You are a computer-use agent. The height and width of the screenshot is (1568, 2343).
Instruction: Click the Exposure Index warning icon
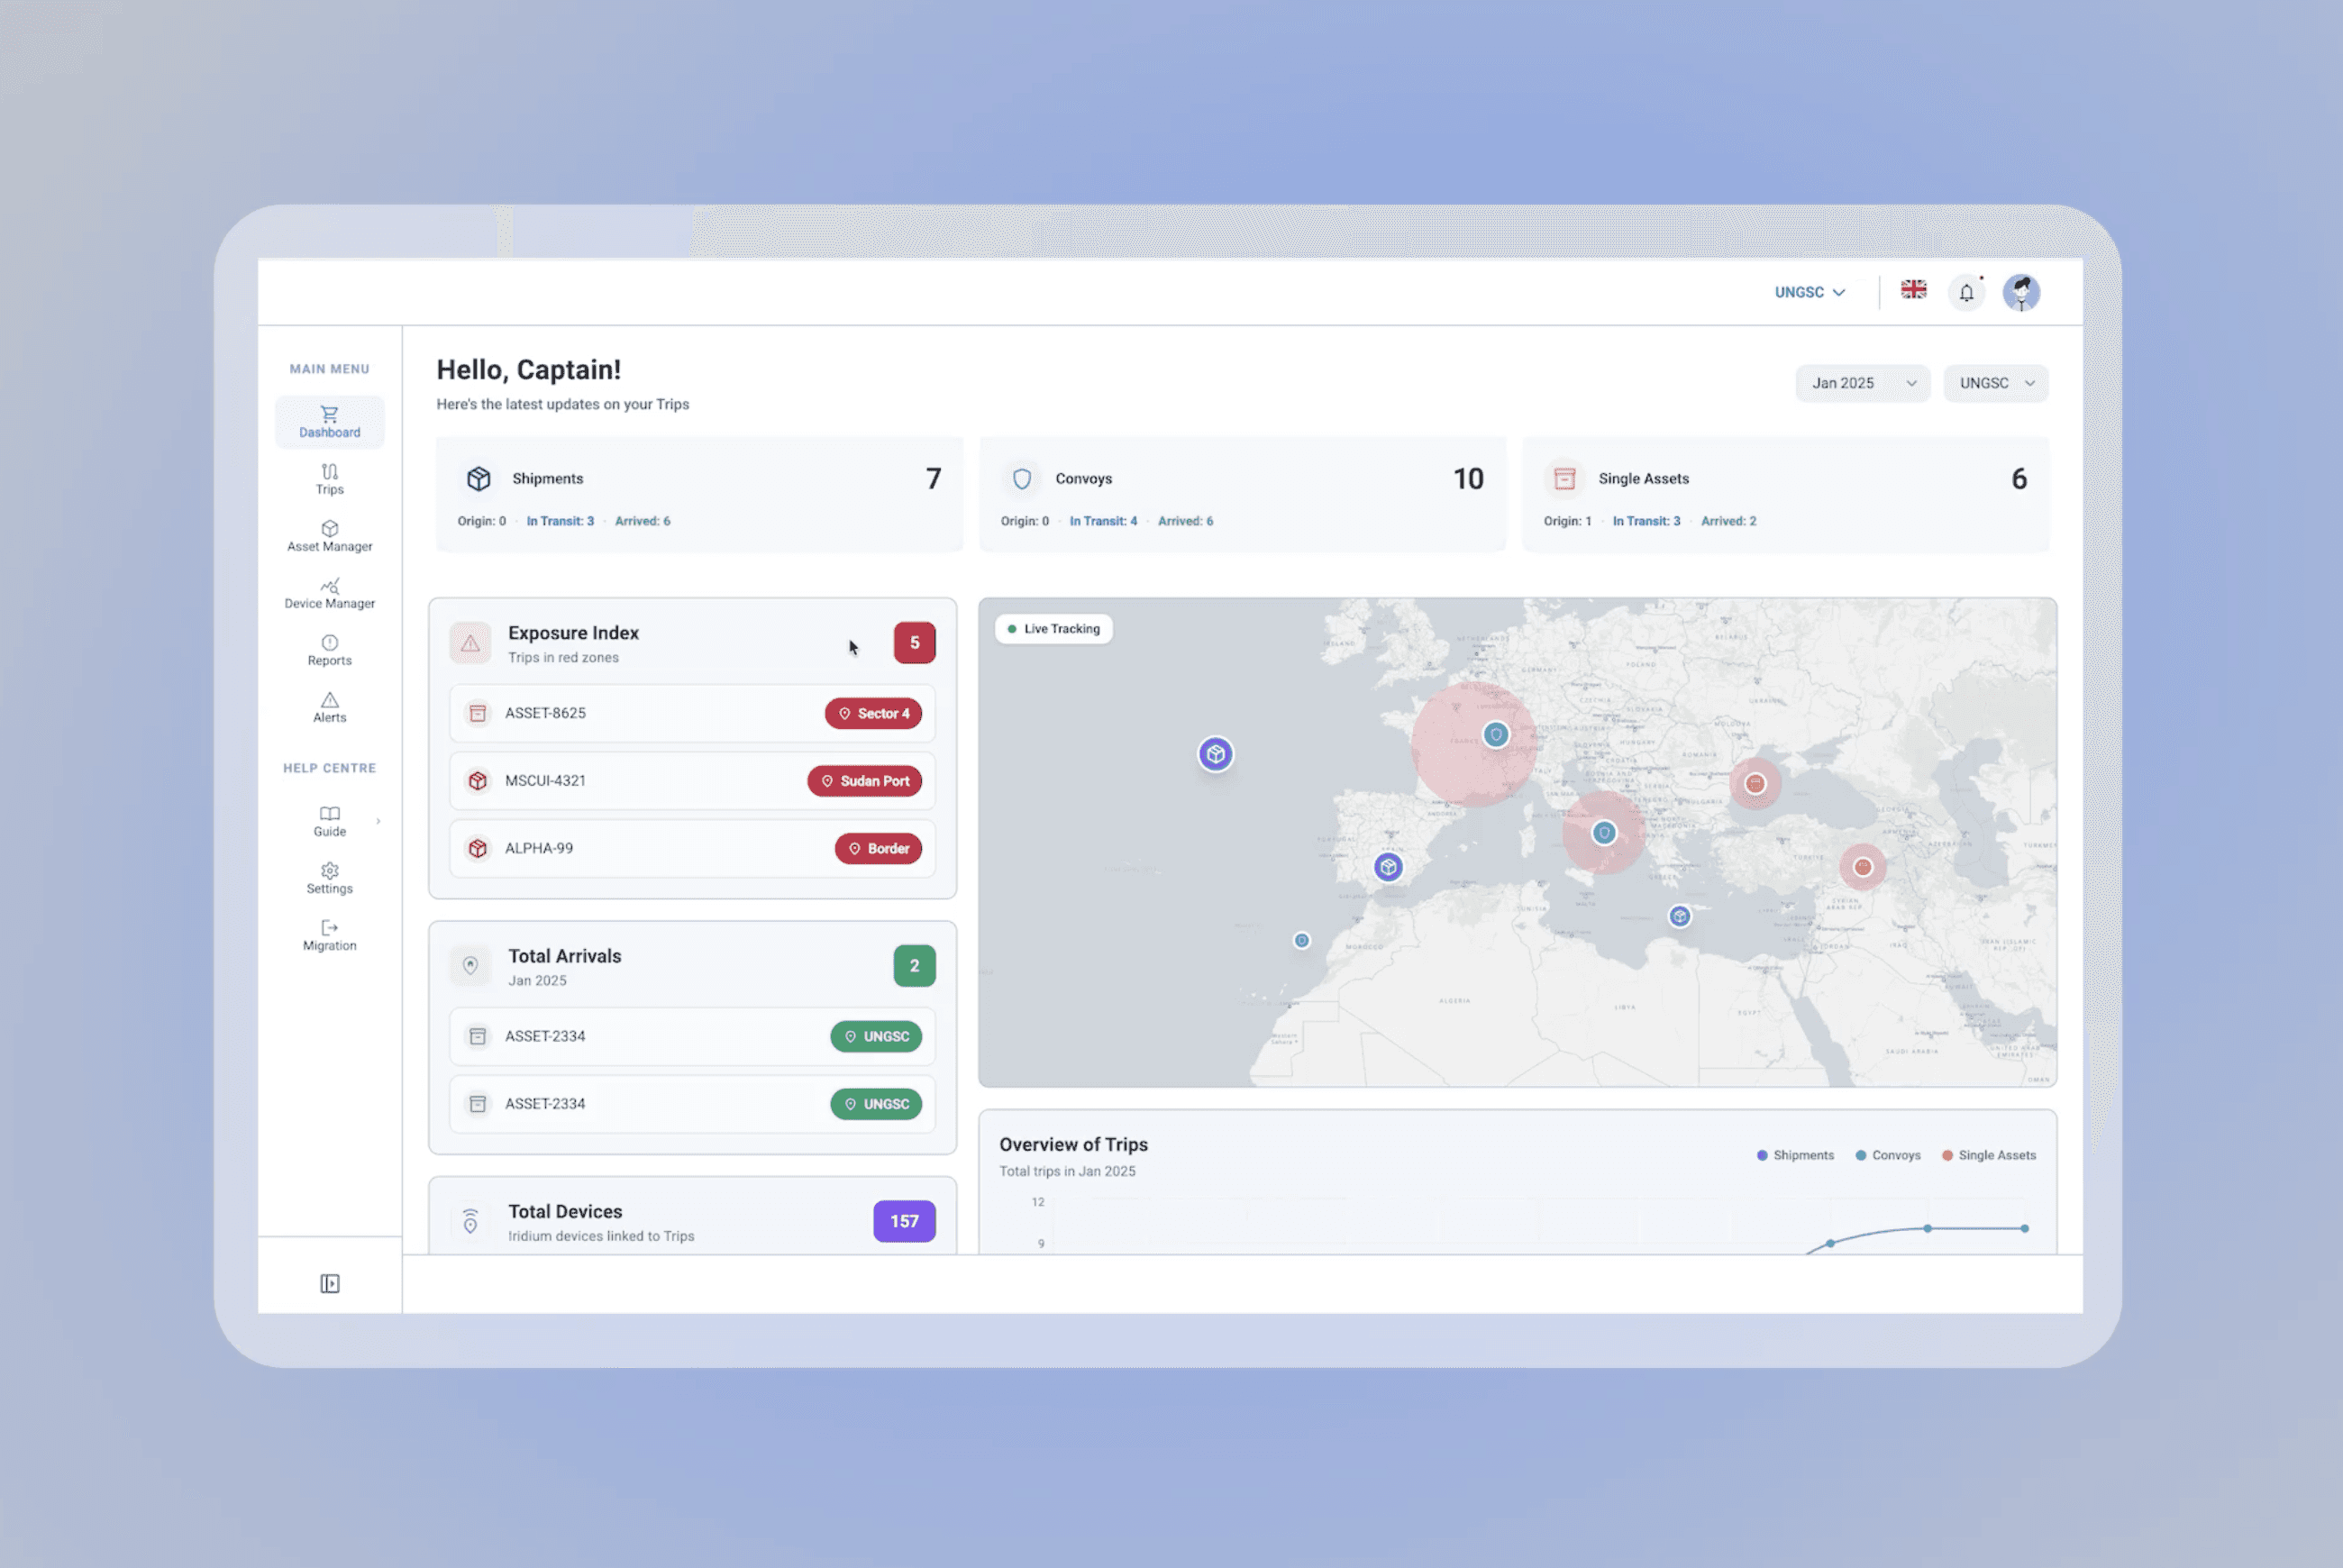[x=470, y=643]
